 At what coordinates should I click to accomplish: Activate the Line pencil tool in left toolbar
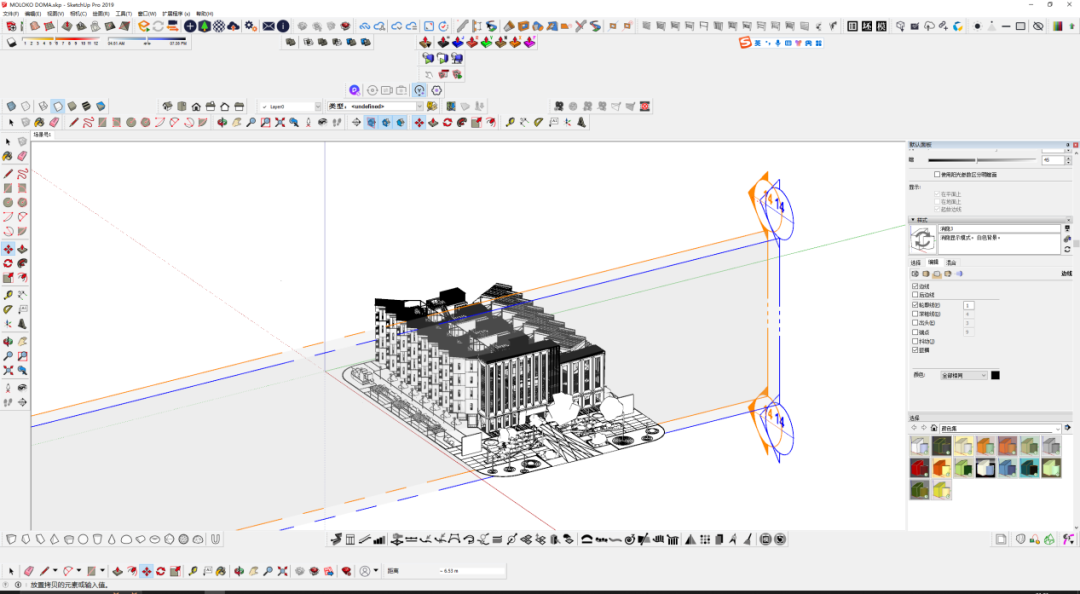click(8, 174)
